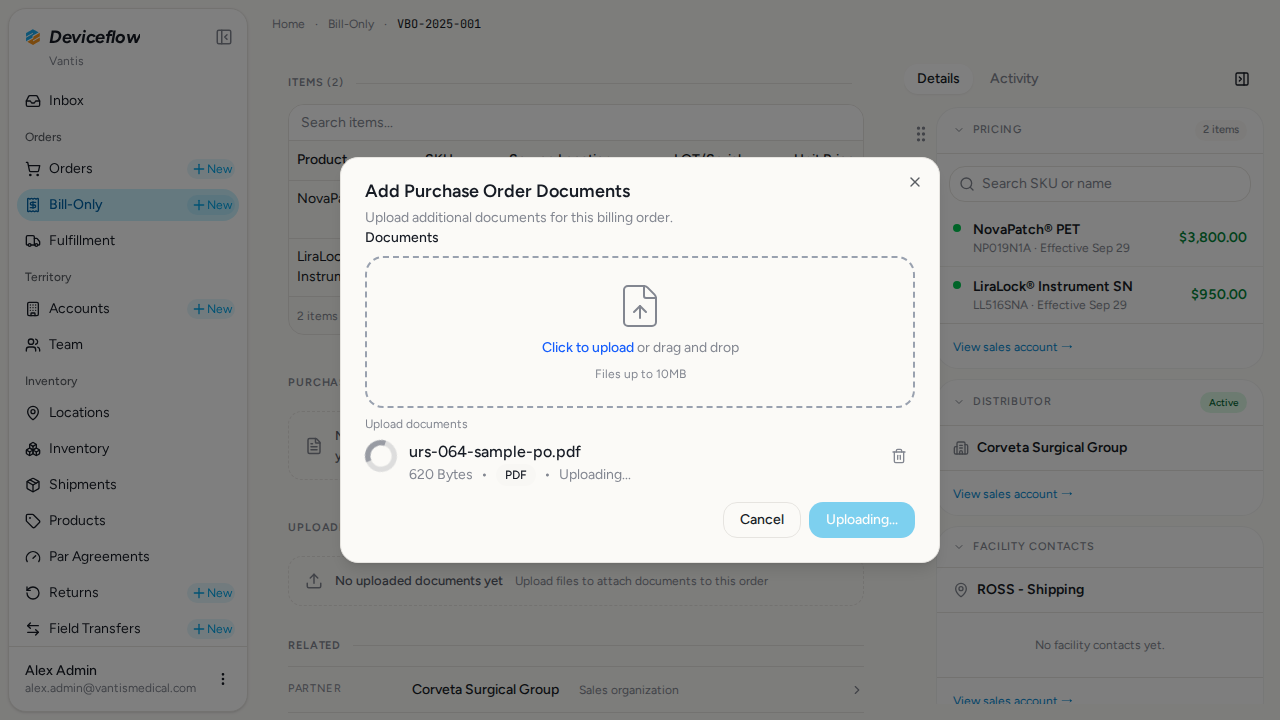Create a new Bill-Only order with New

(212, 205)
